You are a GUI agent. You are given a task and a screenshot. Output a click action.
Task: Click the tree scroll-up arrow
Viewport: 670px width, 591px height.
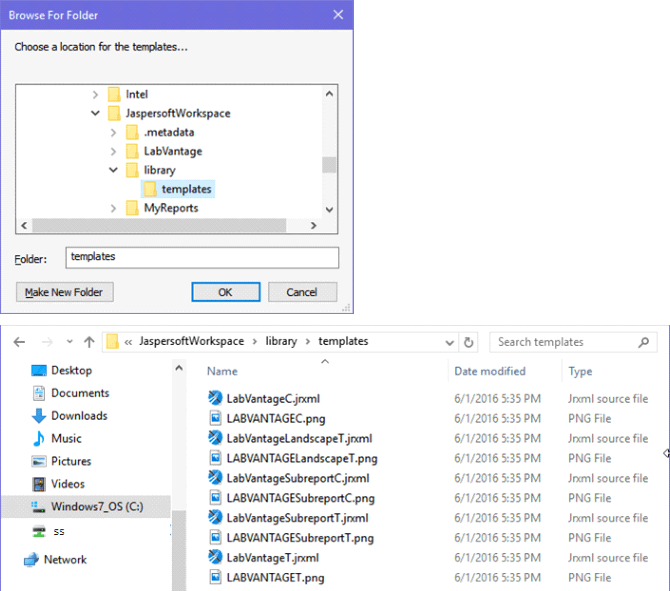click(329, 94)
